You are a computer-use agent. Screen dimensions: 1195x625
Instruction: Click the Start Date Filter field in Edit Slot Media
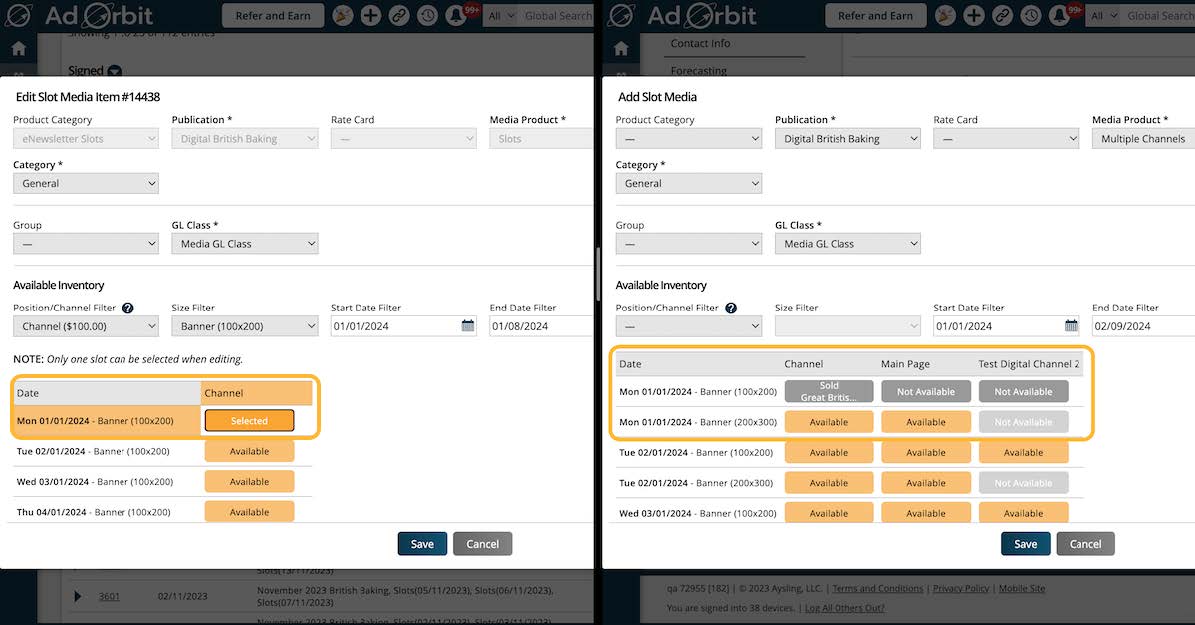tap(404, 326)
